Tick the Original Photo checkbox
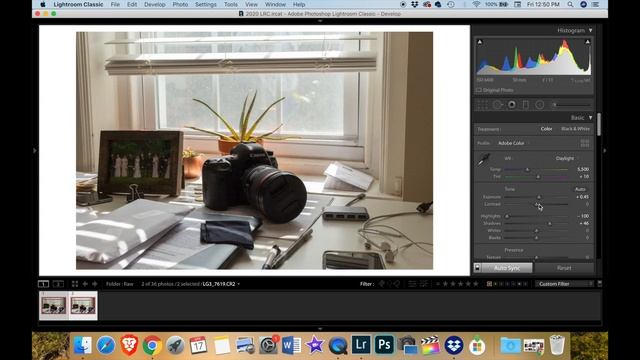This screenshot has width=640, height=360. (479, 90)
